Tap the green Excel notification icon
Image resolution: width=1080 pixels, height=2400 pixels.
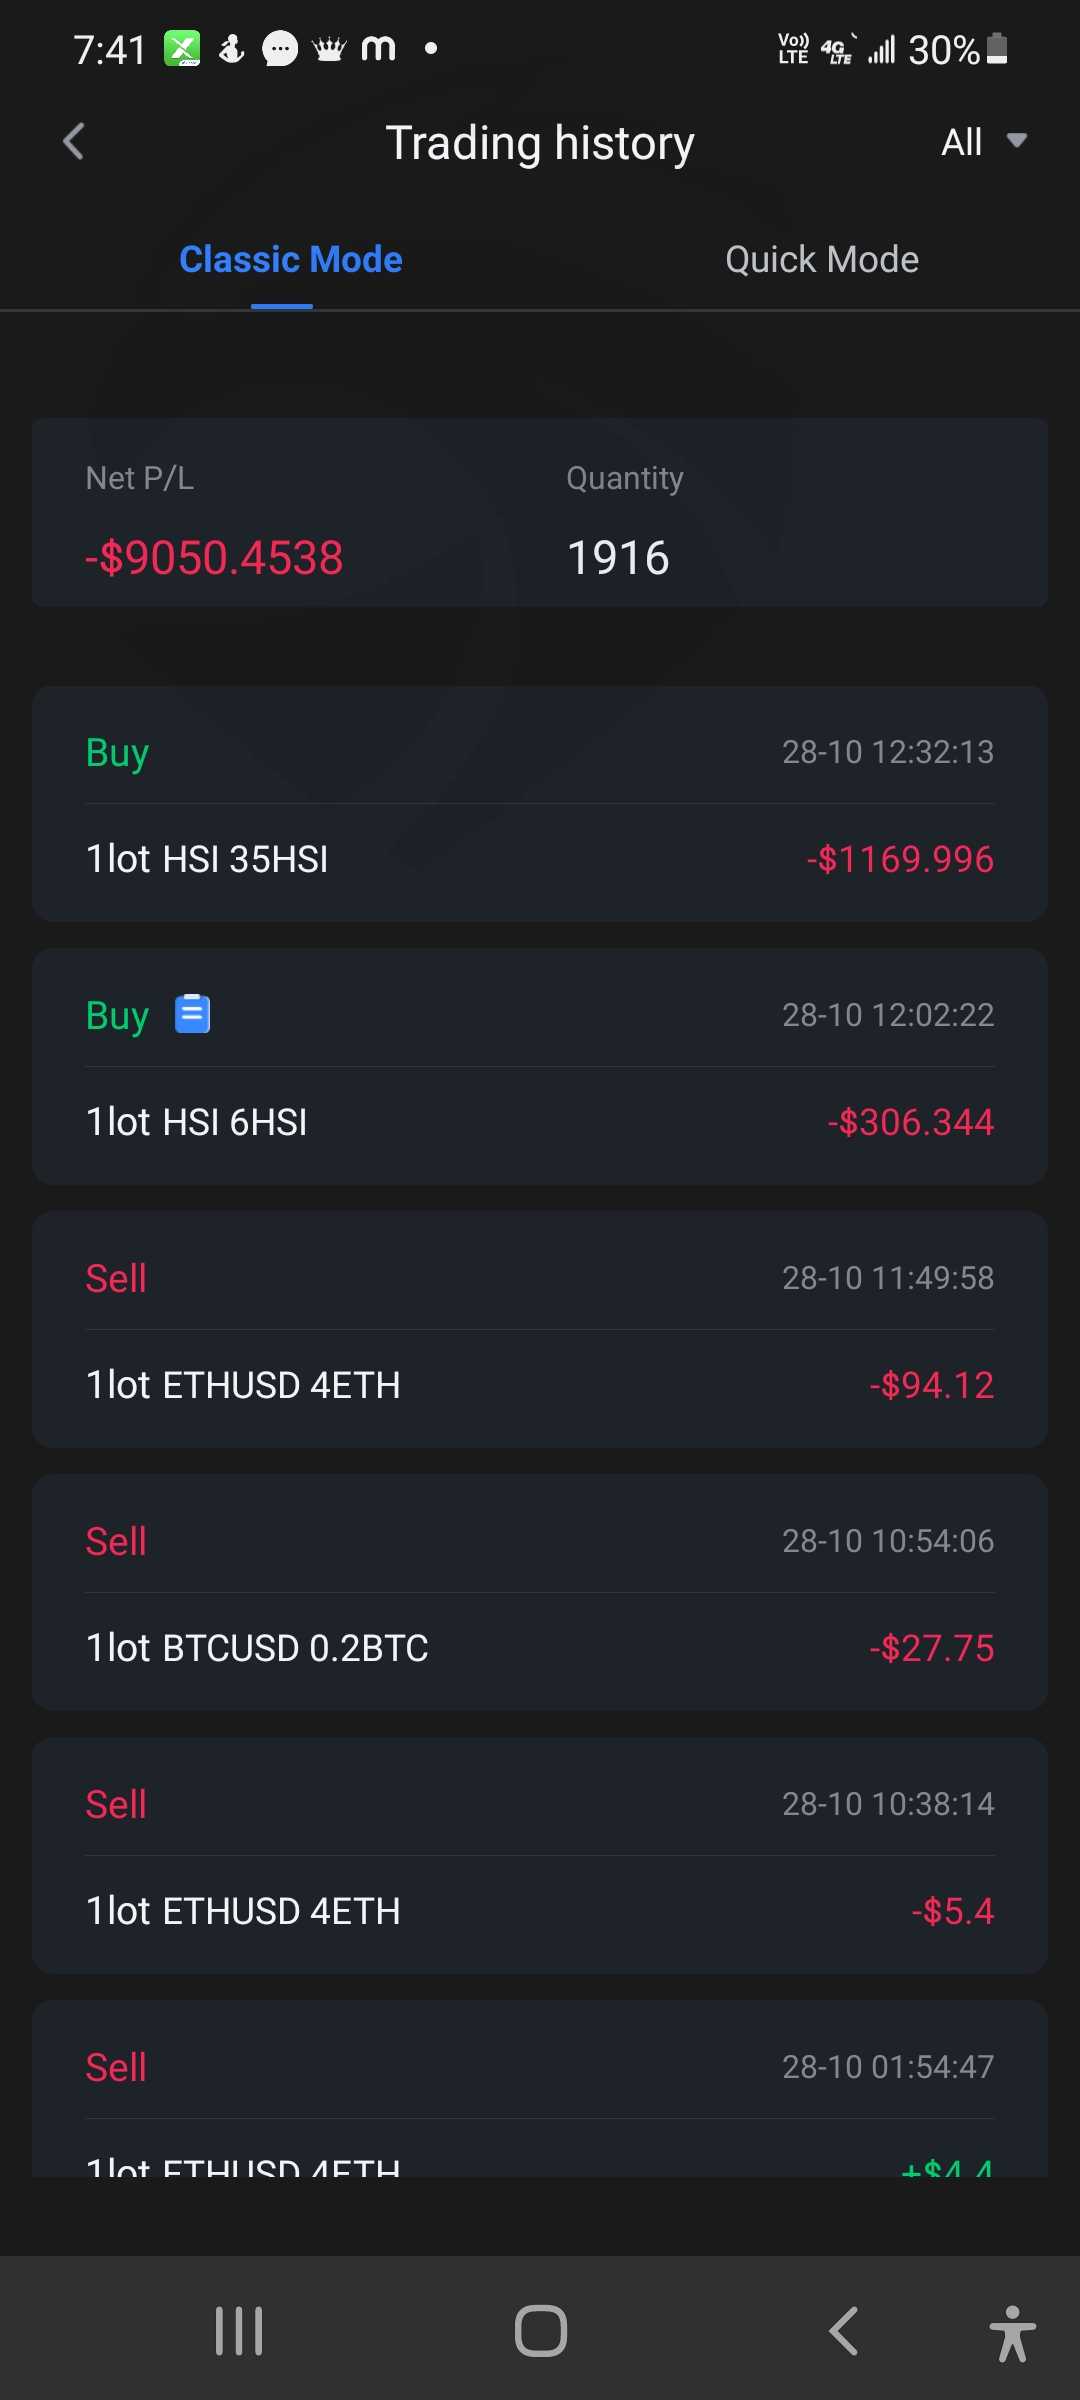(182, 48)
